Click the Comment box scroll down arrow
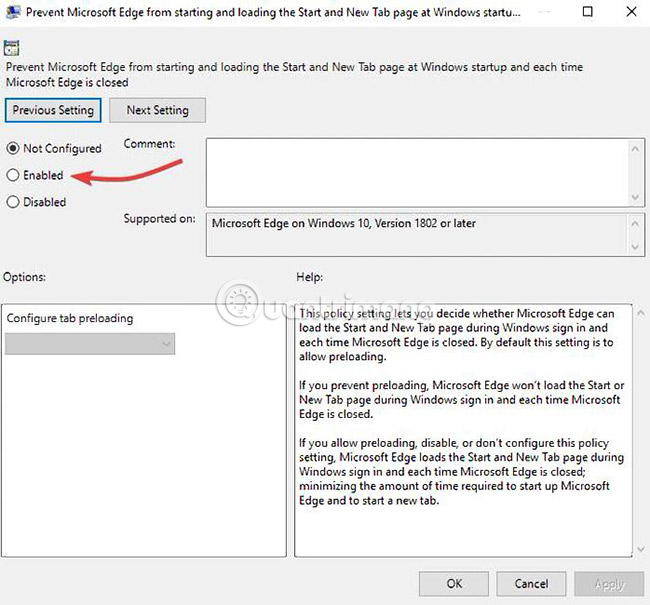 coord(635,197)
